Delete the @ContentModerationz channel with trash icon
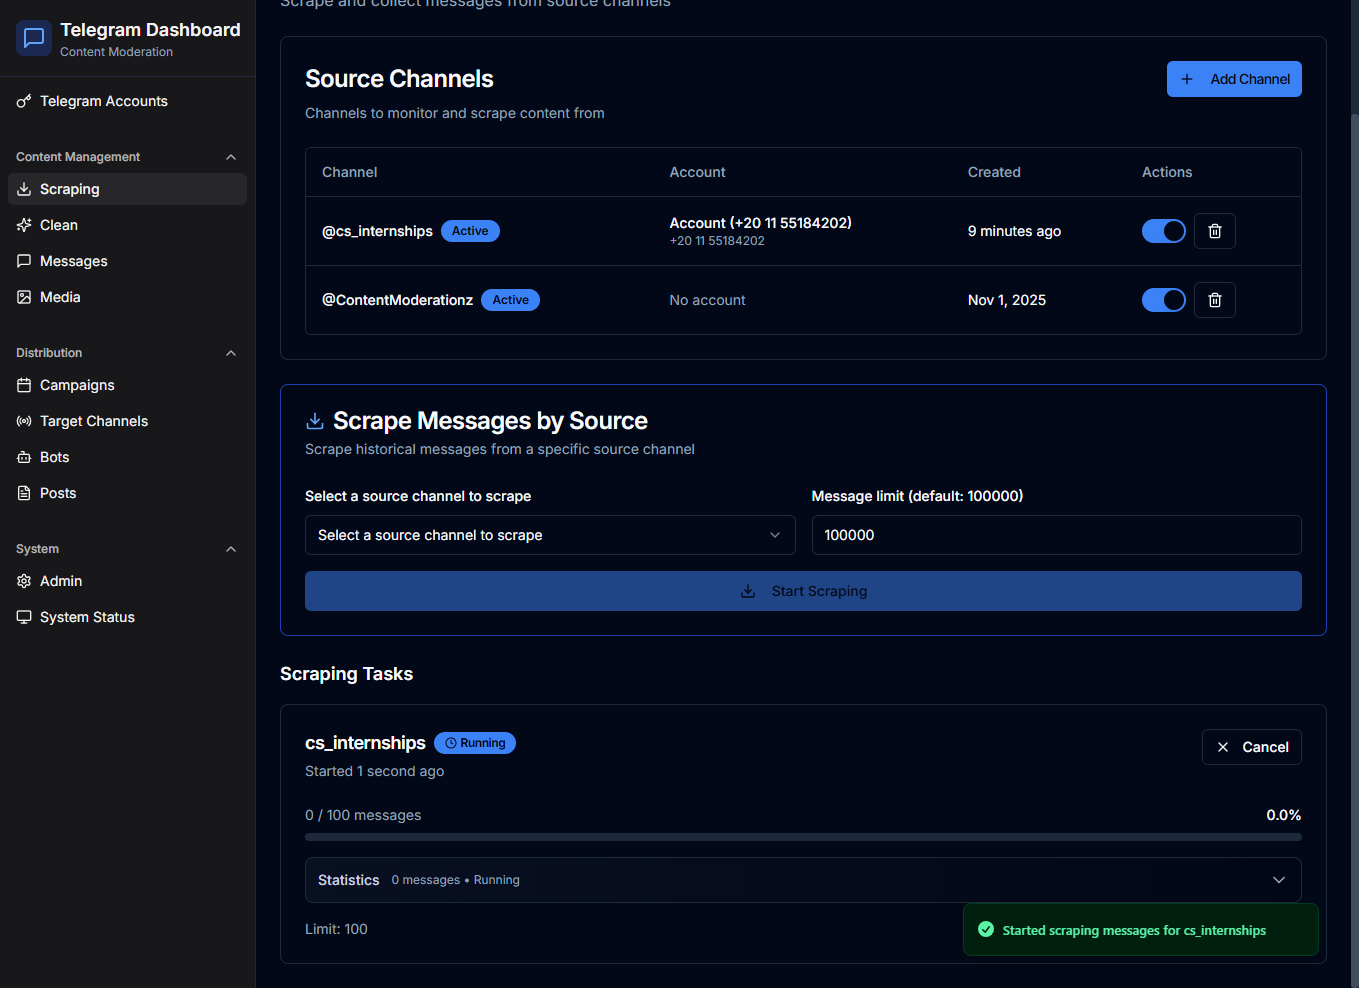 click(1215, 300)
